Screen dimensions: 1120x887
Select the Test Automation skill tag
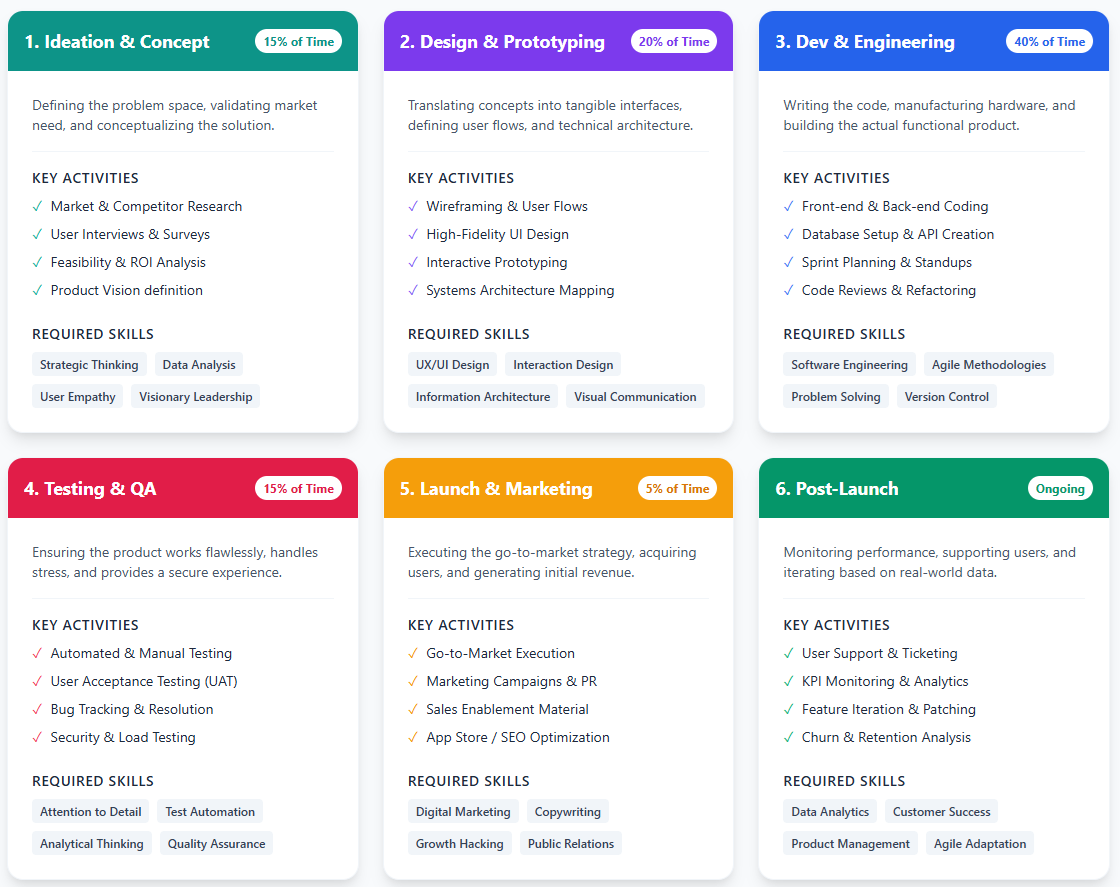(210, 812)
